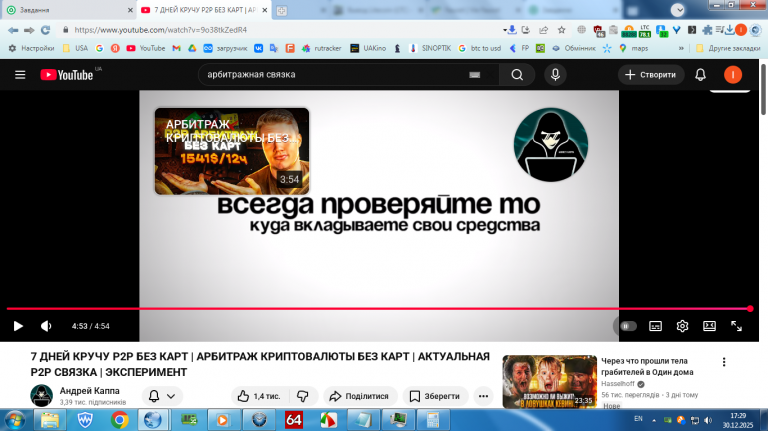Screen dimensions: 768x431
Task: Select the 7 ДНЕЙ КРУЧУ P2P tab
Action: [203, 10]
